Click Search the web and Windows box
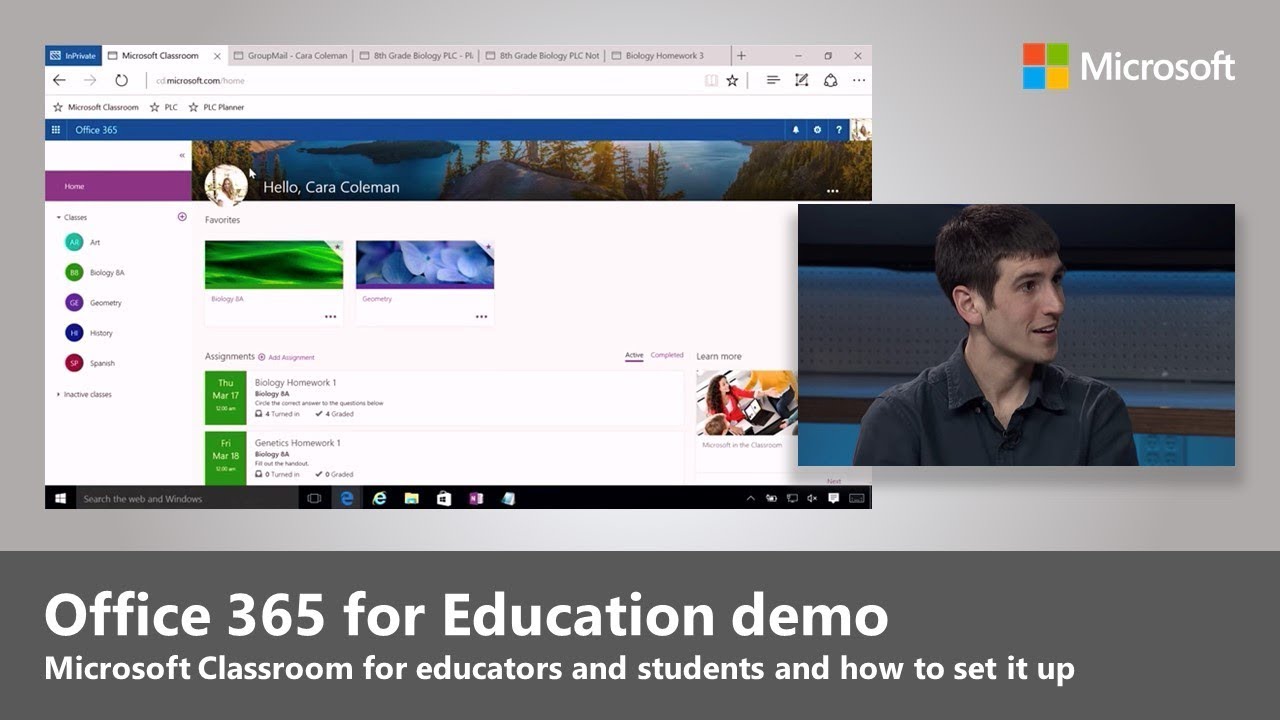This screenshot has width=1280, height=720. coord(186,498)
